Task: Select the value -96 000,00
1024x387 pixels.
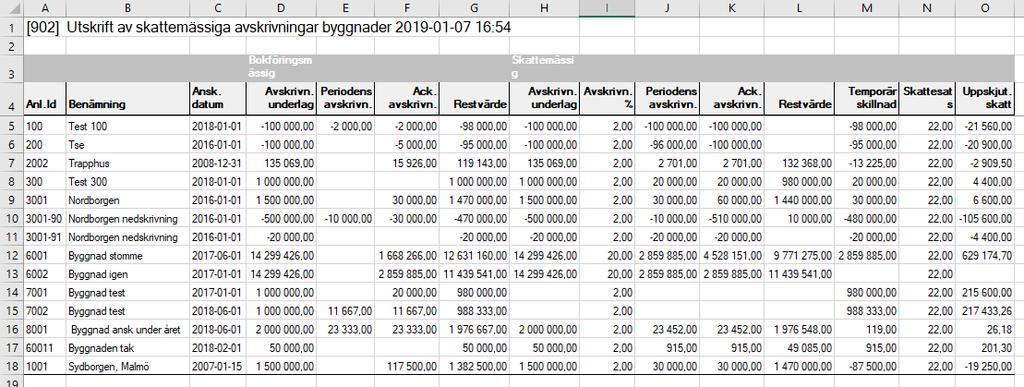Action: click(x=668, y=144)
